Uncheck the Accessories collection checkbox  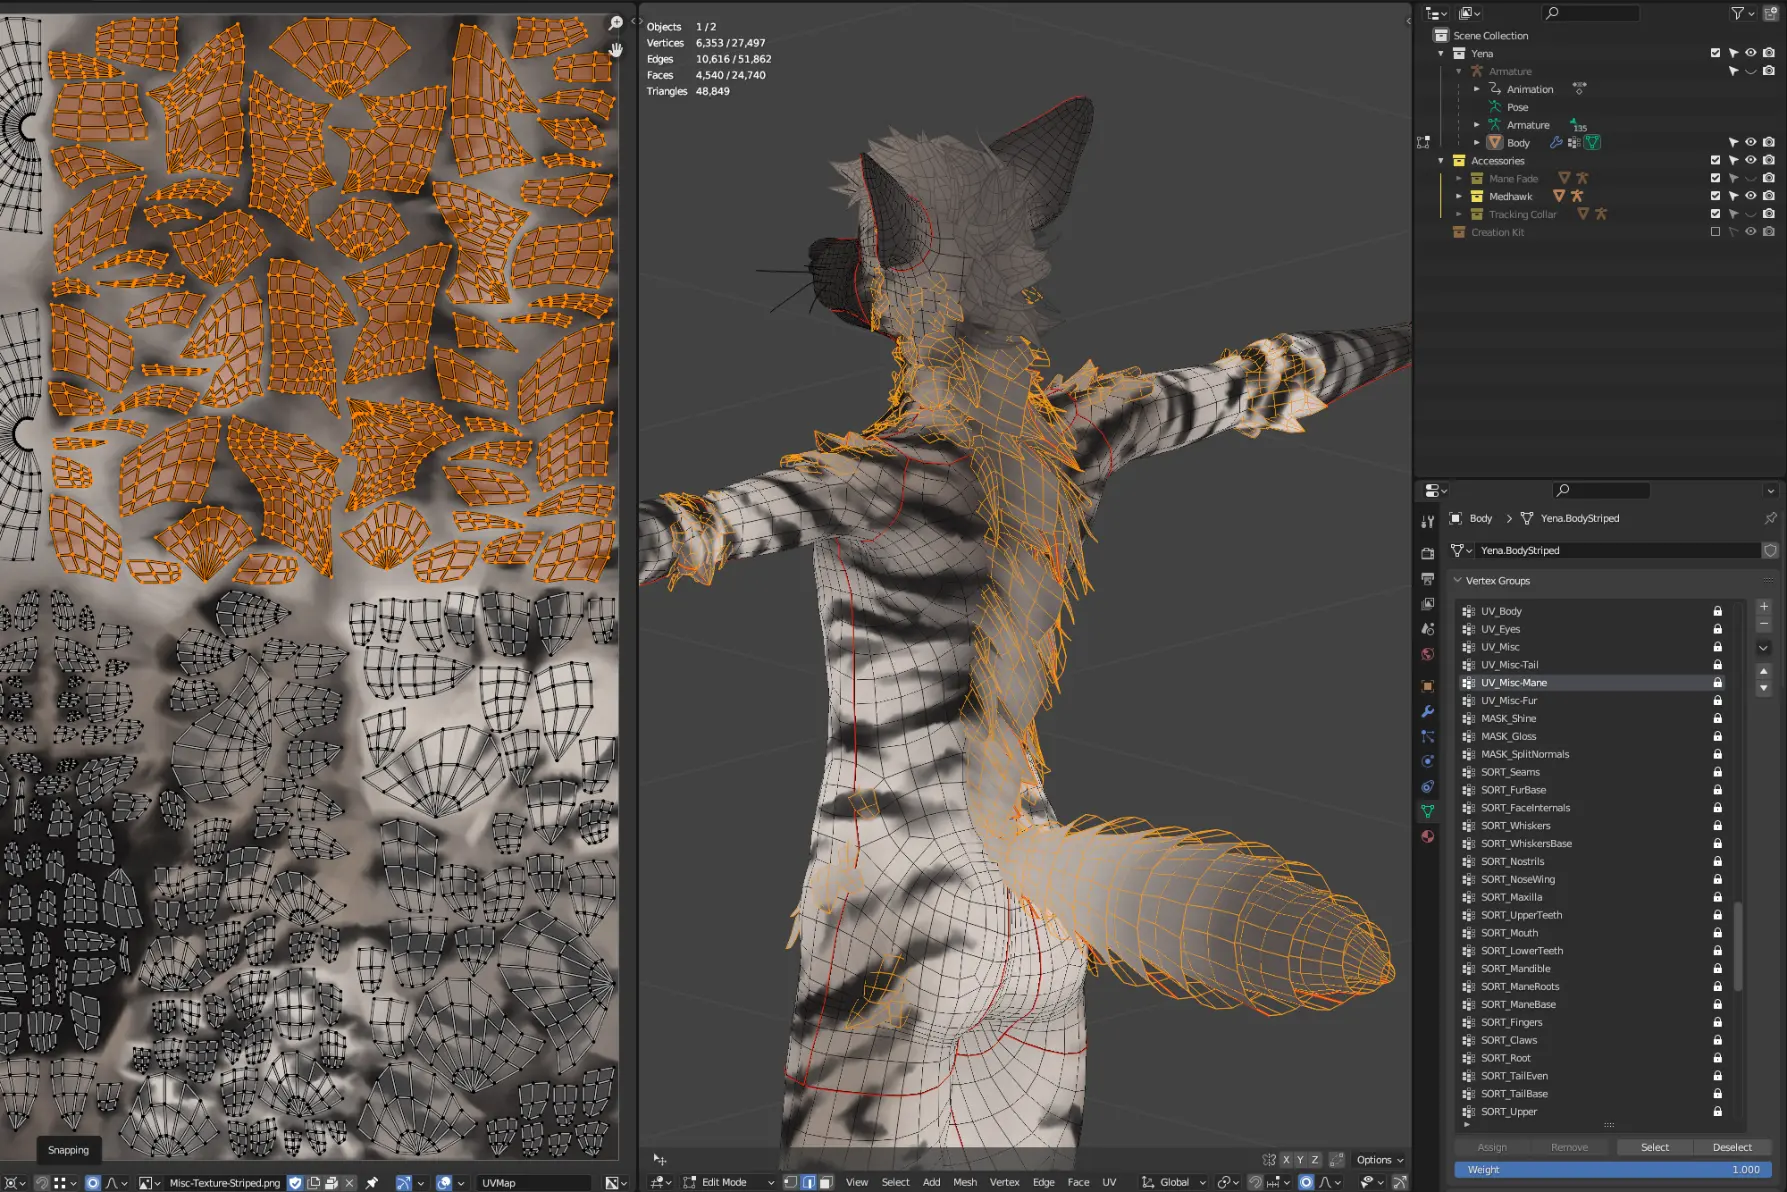[1716, 160]
